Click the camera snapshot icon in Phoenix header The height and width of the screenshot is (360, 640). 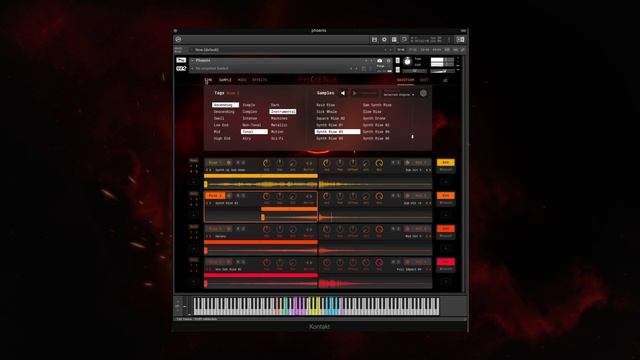click(x=380, y=60)
